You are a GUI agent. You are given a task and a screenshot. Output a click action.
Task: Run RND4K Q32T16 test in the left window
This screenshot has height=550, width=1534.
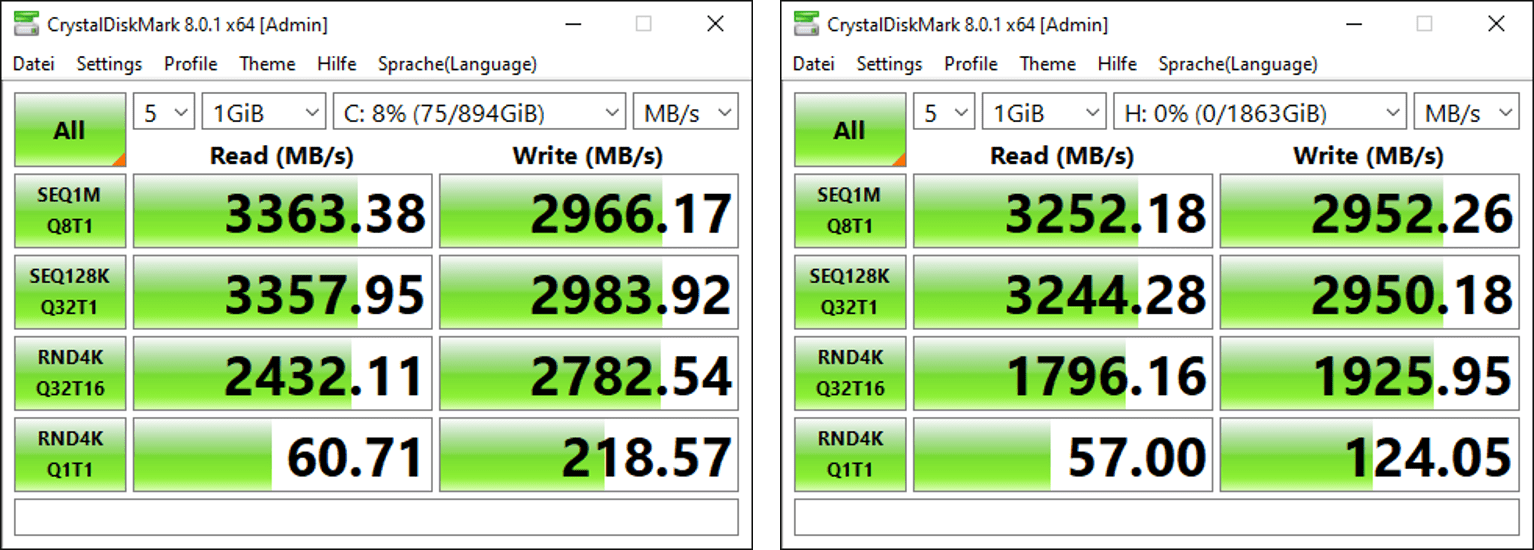click(70, 374)
